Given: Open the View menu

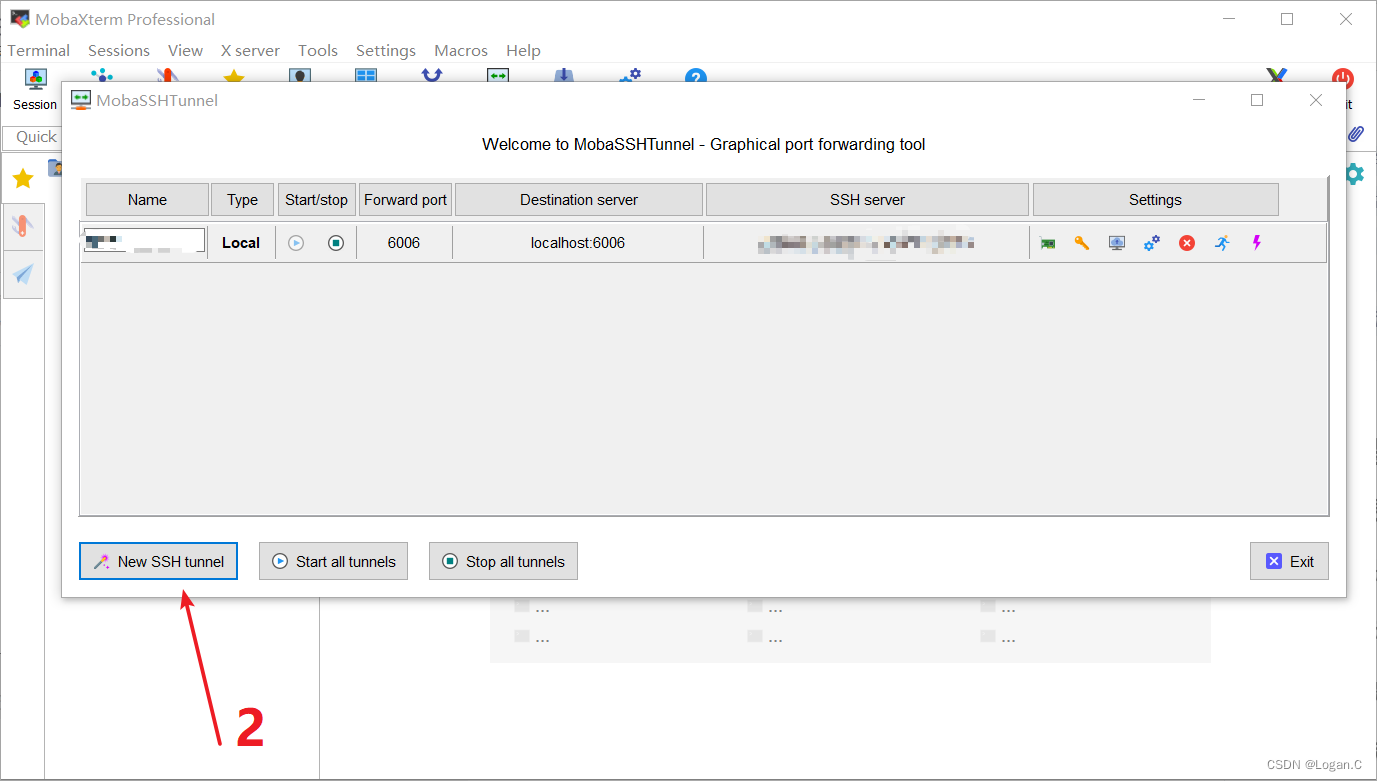Looking at the screenshot, I should coord(185,50).
